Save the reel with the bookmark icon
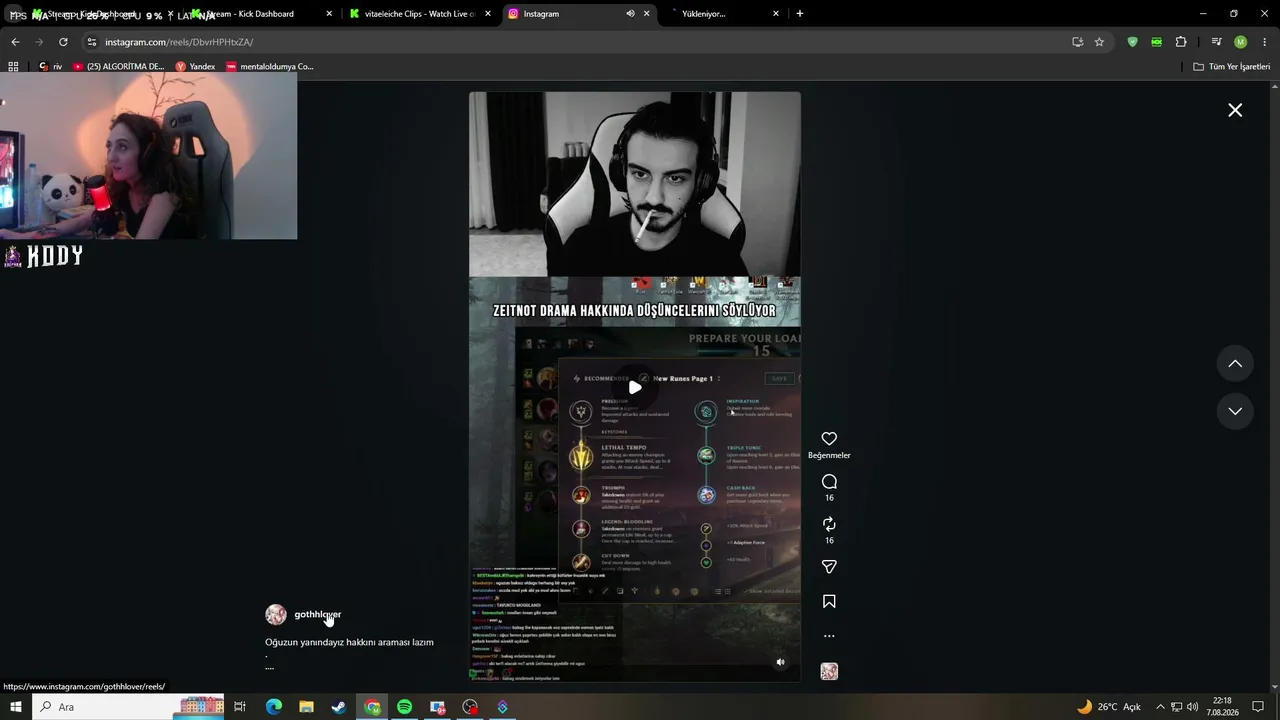 829,602
